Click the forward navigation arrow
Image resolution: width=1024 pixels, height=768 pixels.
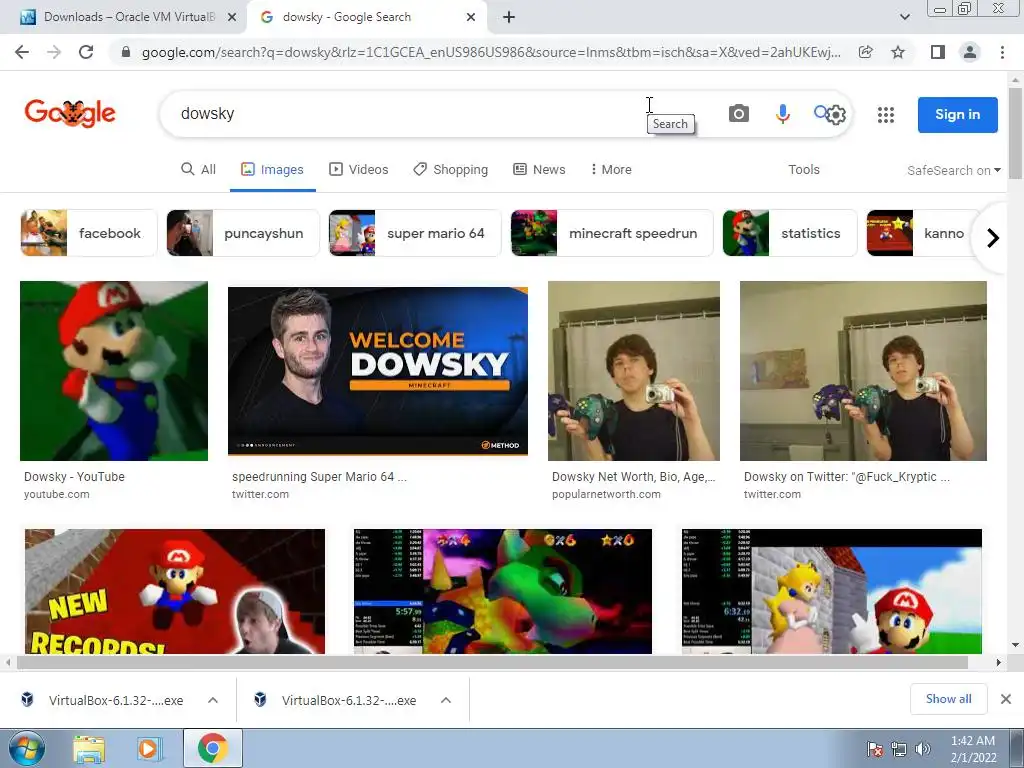pyautogui.click(x=54, y=52)
